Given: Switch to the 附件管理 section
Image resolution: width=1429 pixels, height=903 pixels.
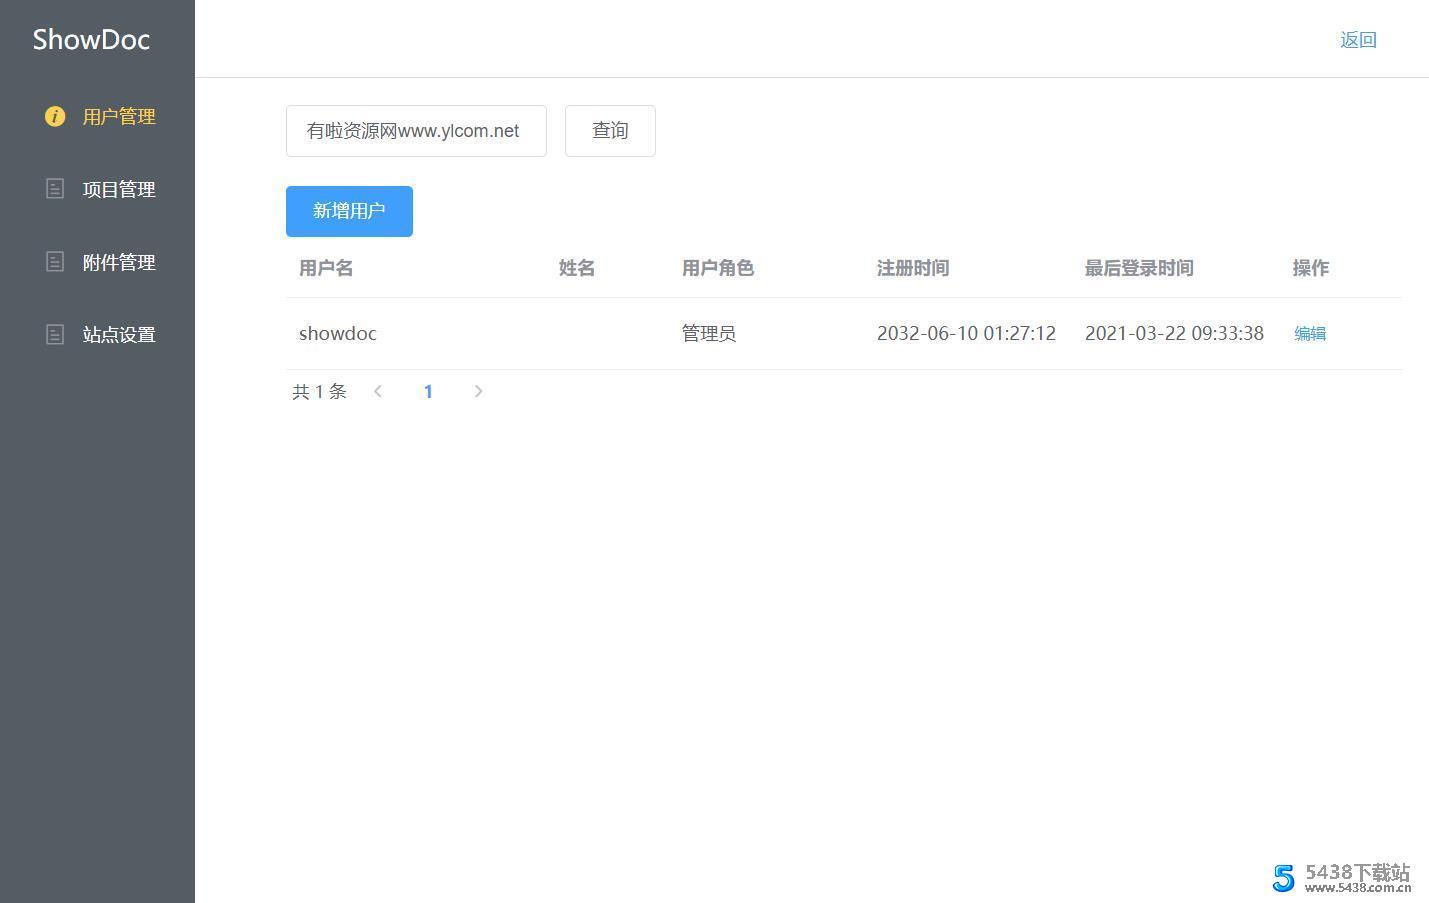Looking at the screenshot, I should (118, 263).
